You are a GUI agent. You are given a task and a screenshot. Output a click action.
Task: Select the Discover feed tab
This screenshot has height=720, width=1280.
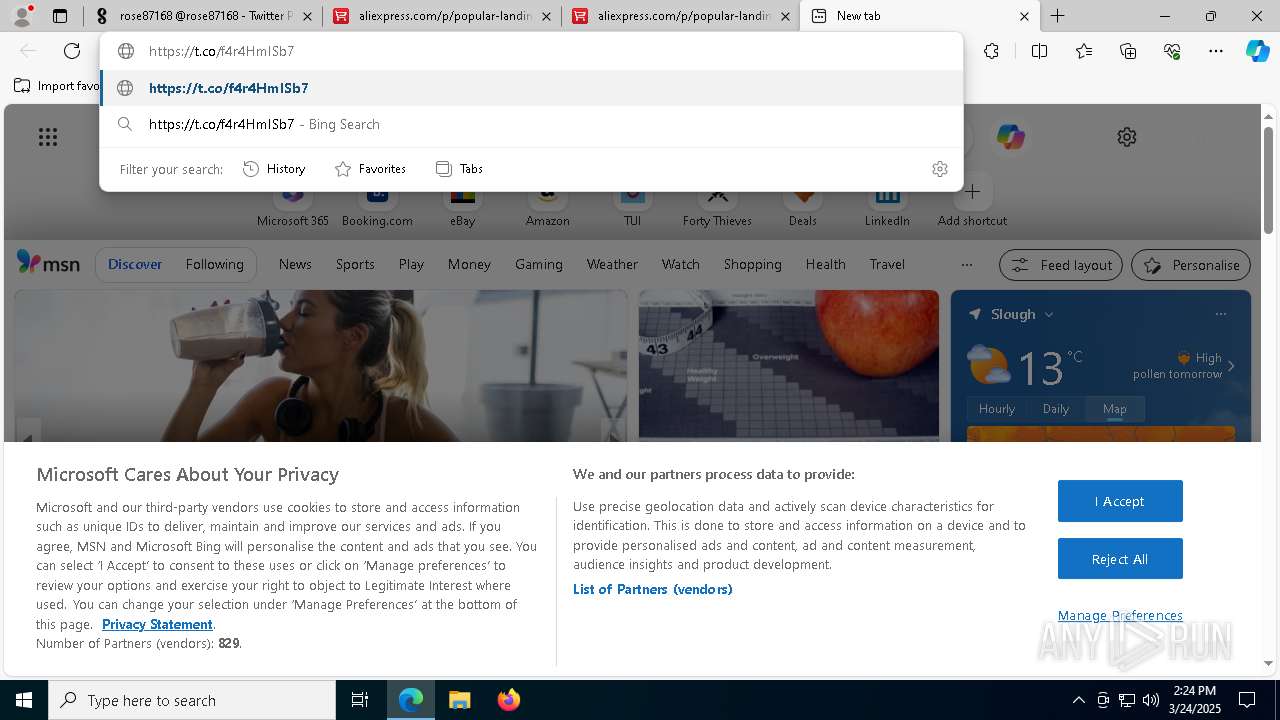[135, 264]
